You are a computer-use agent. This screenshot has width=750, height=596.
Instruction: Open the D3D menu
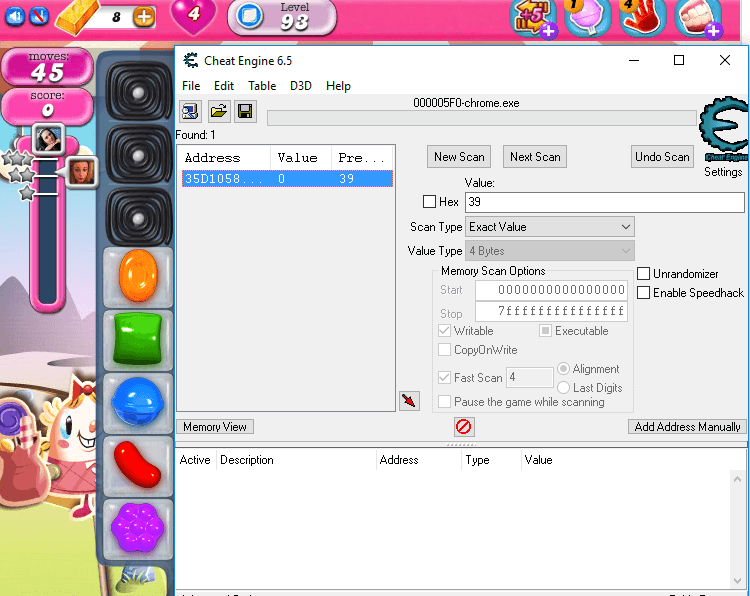click(301, 86)
